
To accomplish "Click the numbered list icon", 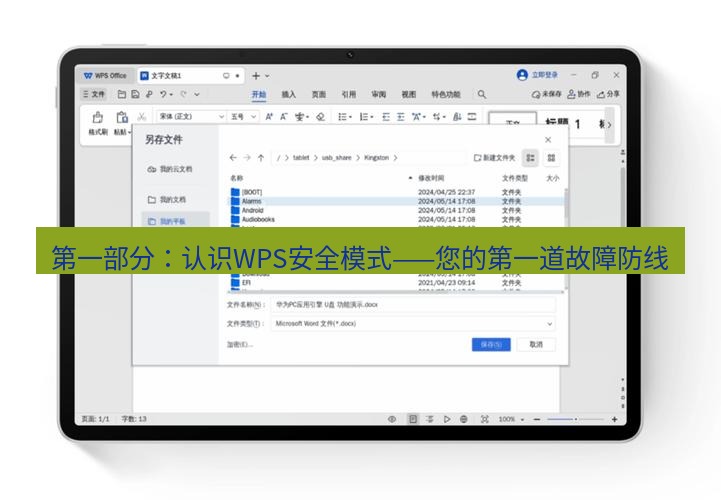I will tap(366, 117).
